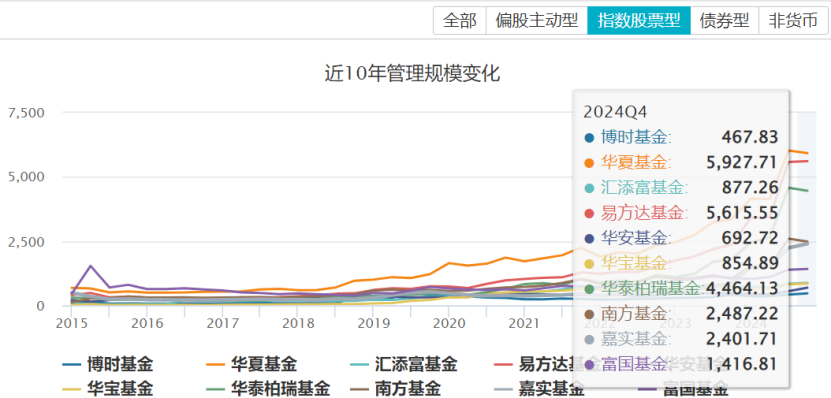Click the 2018 x-axis label
Image resolution: width=831 pixels, height=398 pixels.
[x=297, y=323]
